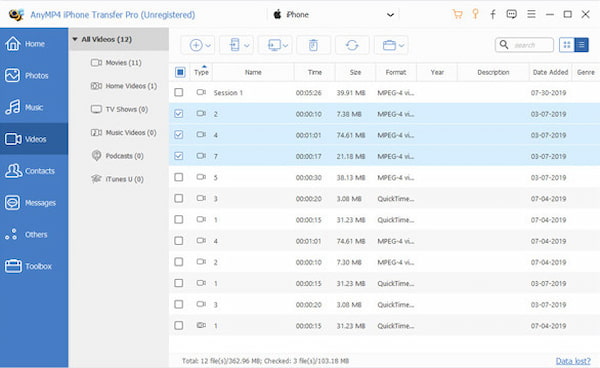Click the add files plus icon
This screenshot has width=600, height=368.
click(x=196, y=45)
